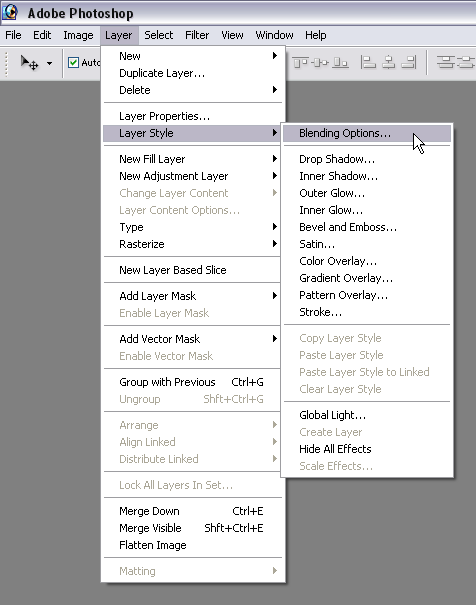Click the Photoshop title bar app icon
Screen dimensions: 476x605
point(10,12)
